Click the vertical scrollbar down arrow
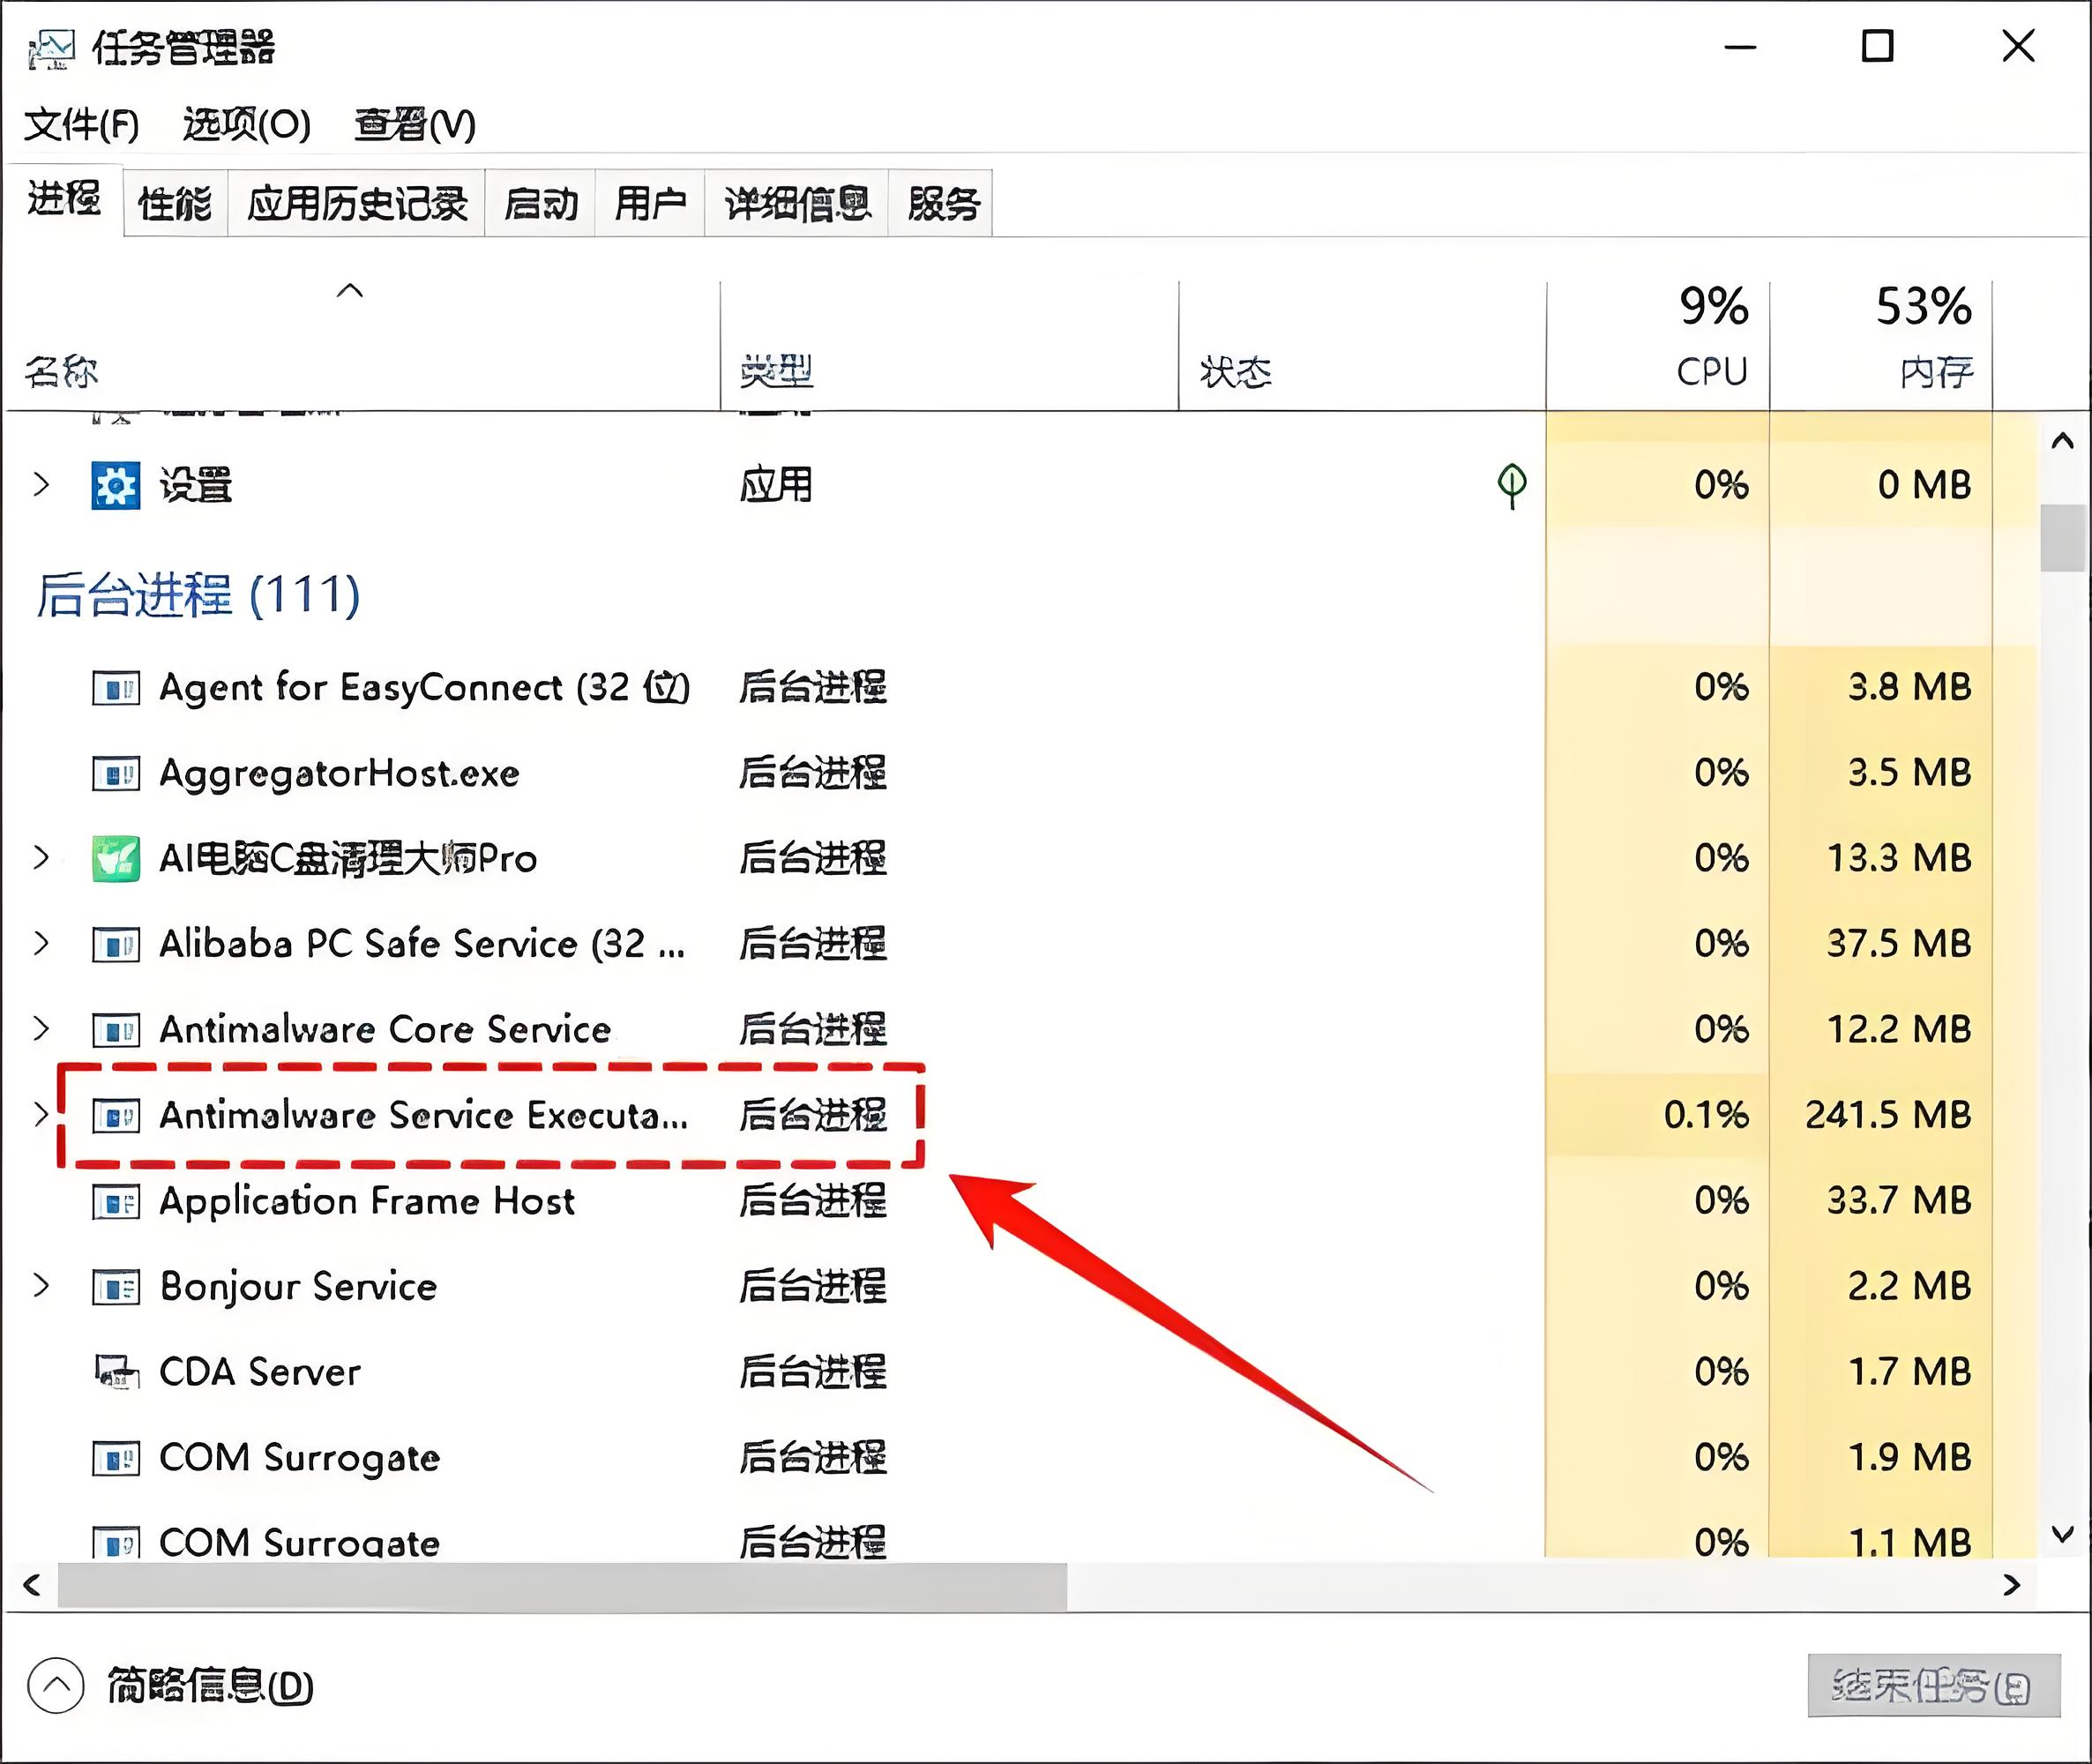The image size is (2092, 1764). [2062, 1534]
